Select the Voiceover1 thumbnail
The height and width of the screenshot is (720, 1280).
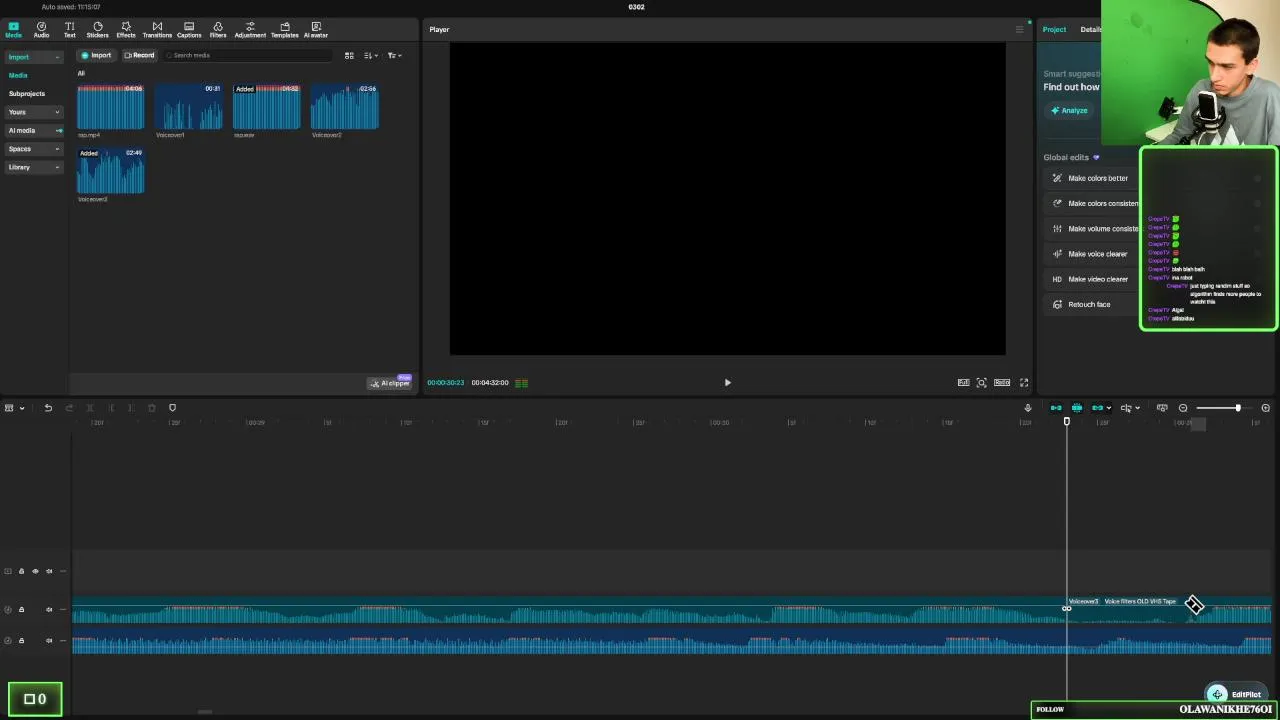(189, 107)
